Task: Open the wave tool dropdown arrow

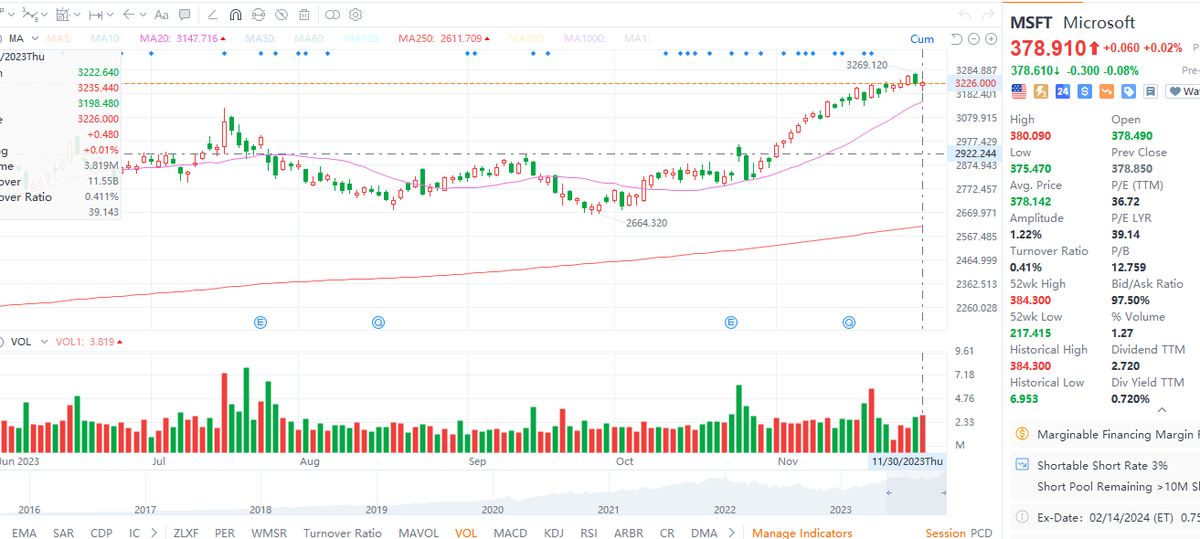Action: tap(45, 15)
